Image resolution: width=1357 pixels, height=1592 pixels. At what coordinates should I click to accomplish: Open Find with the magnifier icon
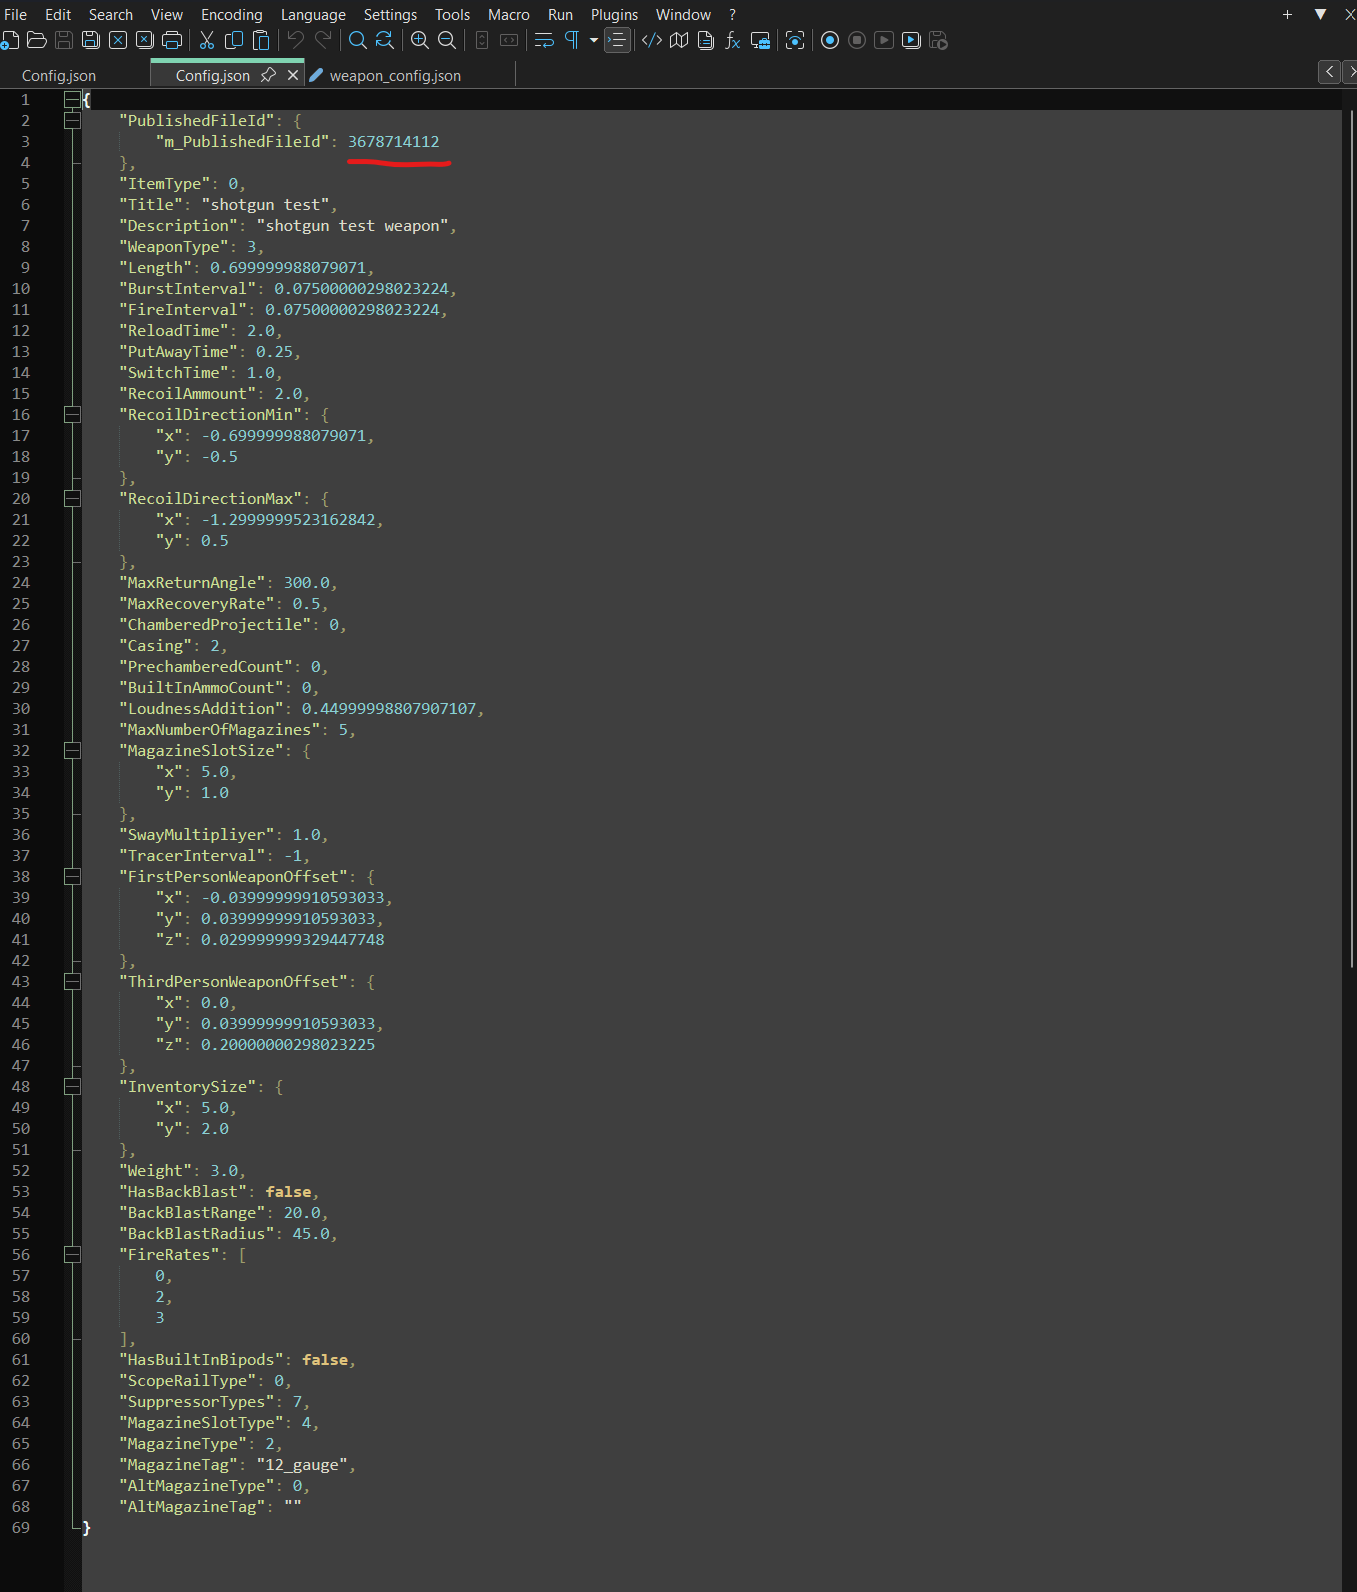(358, 40)
